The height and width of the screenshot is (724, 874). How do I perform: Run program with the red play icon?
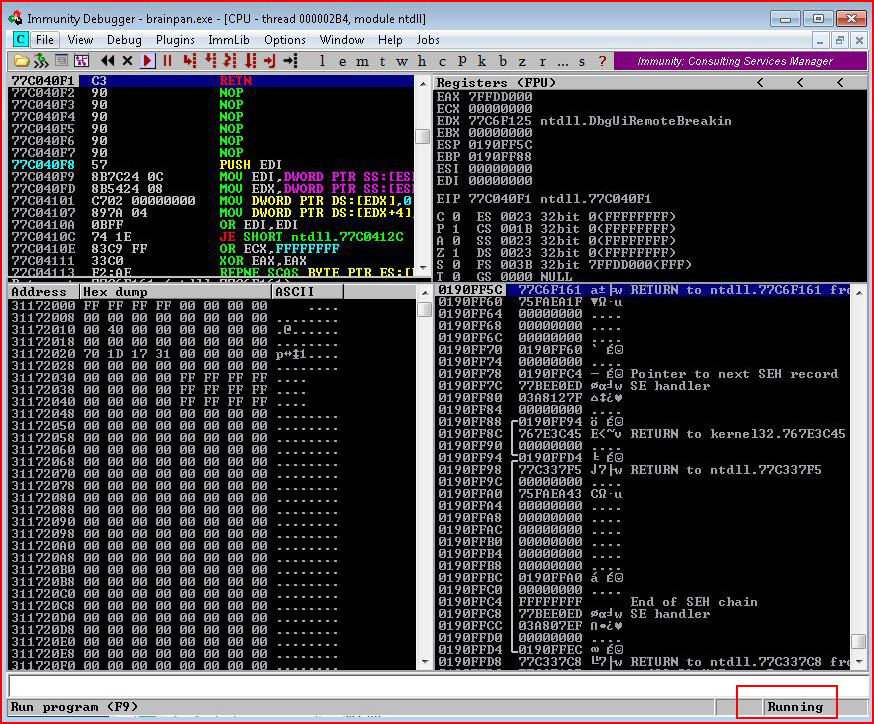coord(147,61)
